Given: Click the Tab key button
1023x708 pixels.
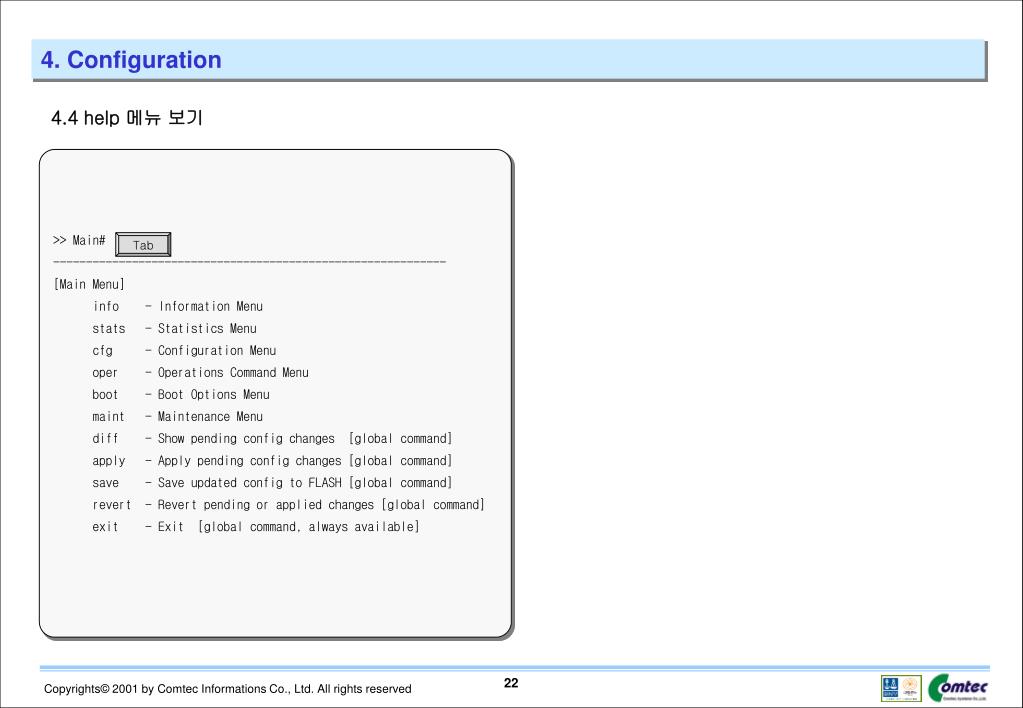Looking at the screenshot, I should pyautogui.click(x=143, y=245).
